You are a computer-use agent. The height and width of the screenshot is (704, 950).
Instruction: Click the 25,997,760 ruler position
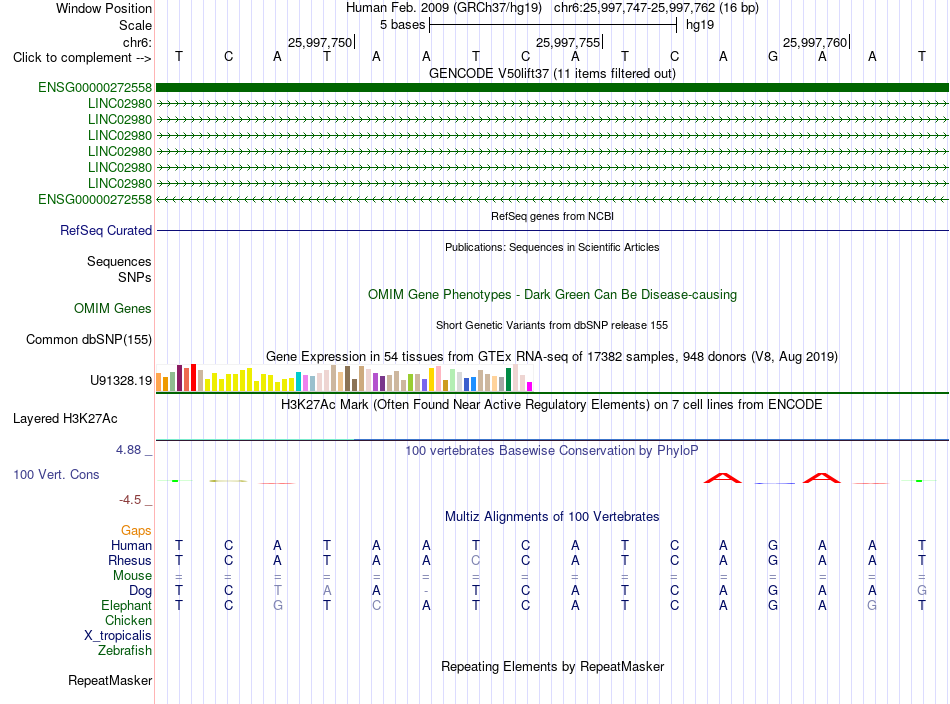[x=815, y=42]
